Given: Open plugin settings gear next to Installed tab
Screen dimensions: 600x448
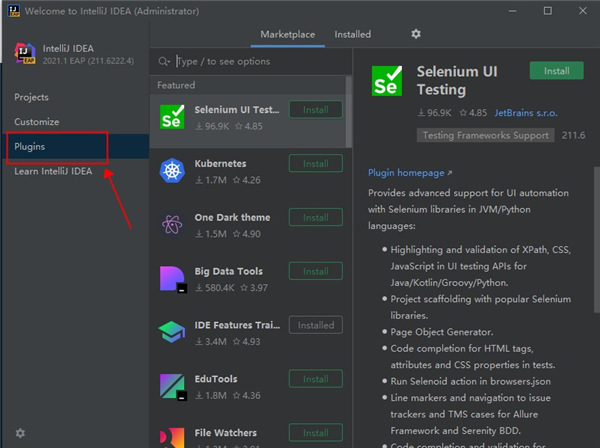Looking at the screenshot, I should click(x=416, y=34).
